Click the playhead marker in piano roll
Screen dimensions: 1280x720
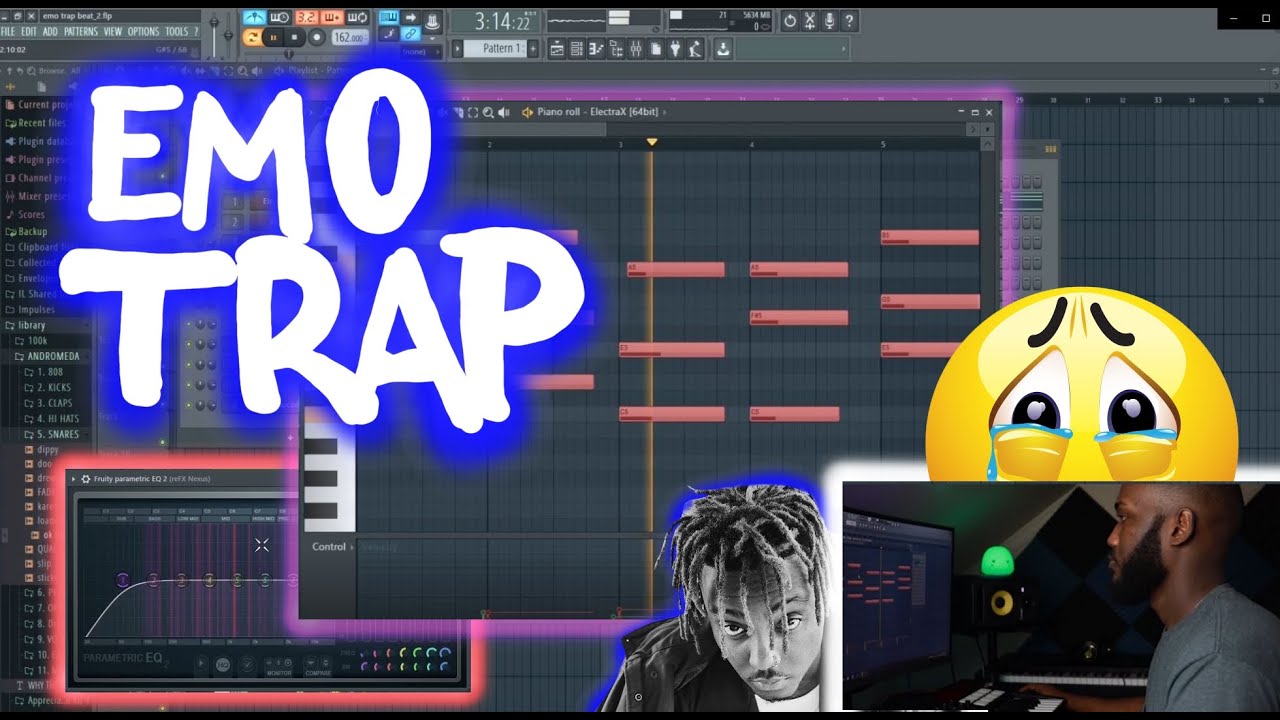point(652,143)
